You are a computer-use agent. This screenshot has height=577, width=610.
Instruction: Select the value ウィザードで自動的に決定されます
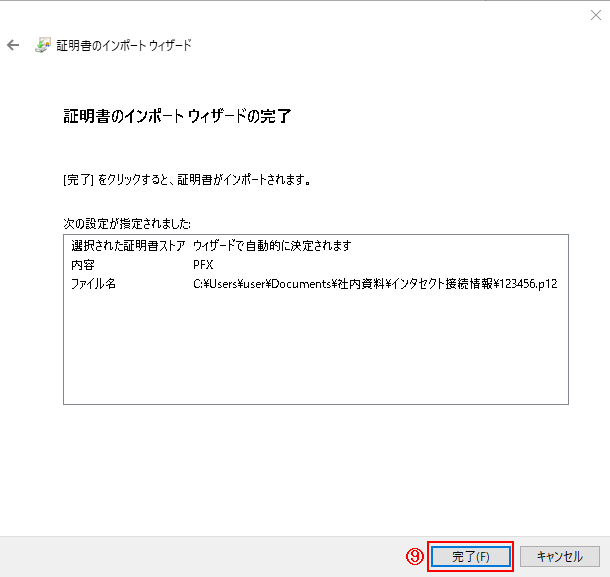[272, 246]
